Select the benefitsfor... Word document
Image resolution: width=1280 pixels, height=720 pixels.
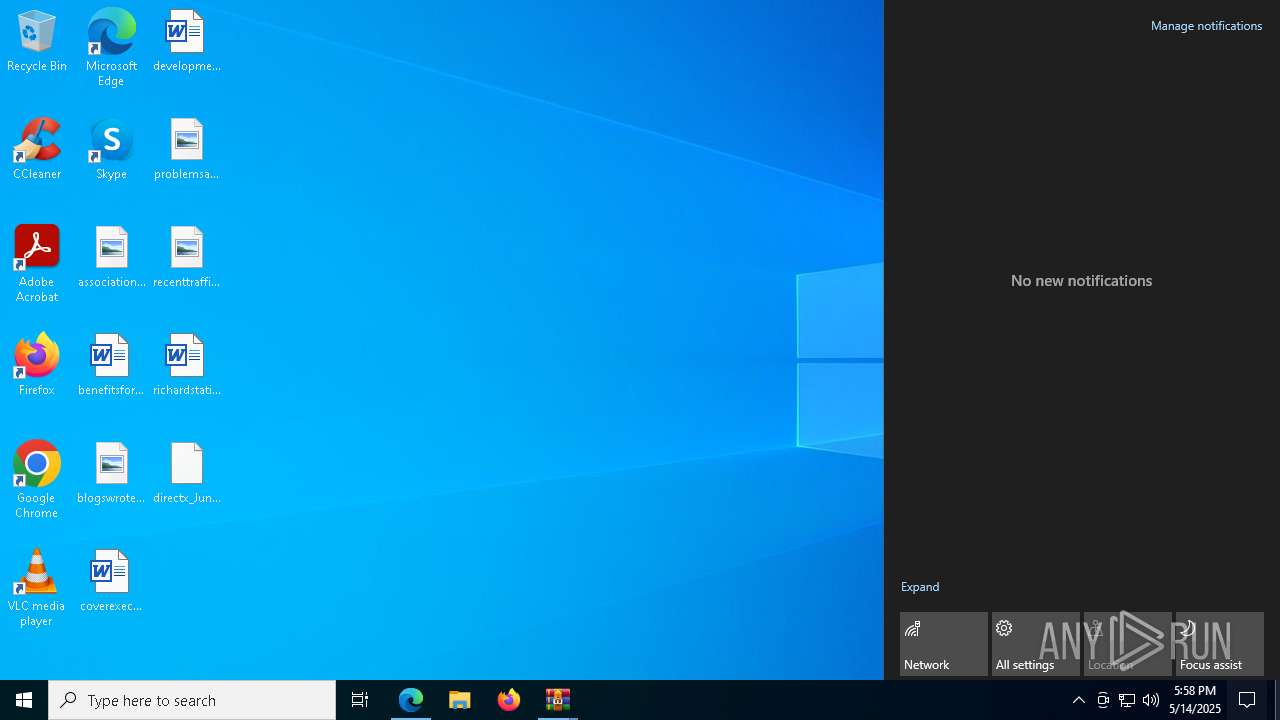(111, 365)
